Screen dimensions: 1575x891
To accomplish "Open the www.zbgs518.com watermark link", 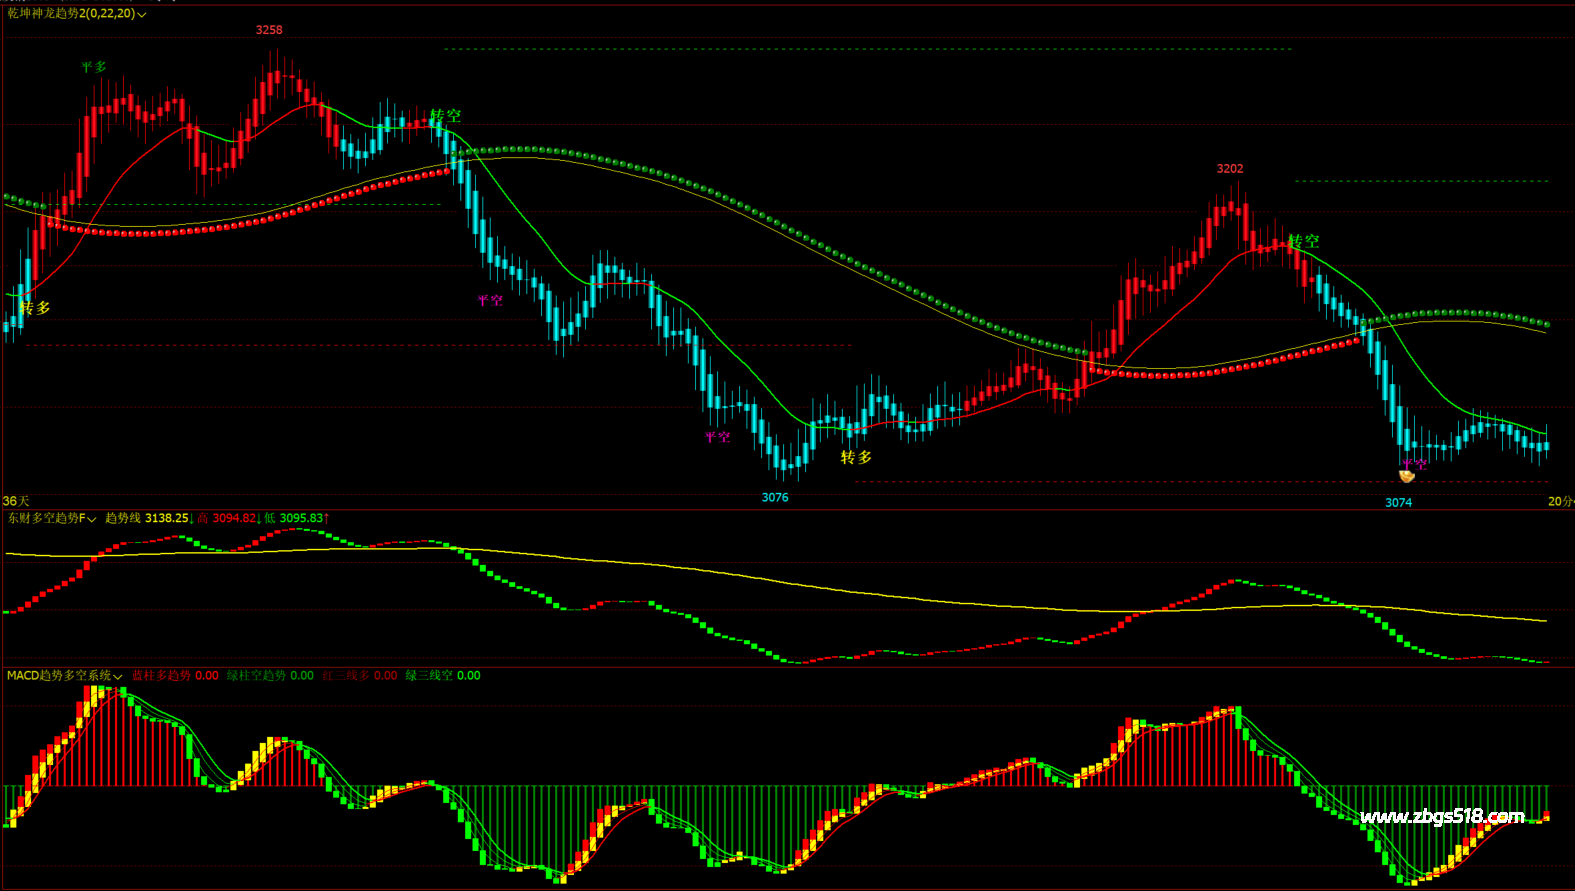I will (1442, 816).
